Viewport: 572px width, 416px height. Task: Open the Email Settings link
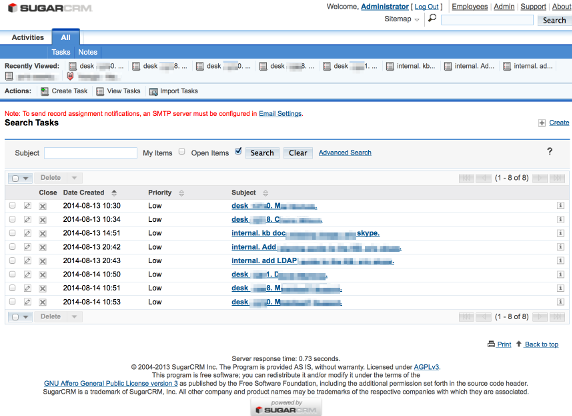point(280,113)
